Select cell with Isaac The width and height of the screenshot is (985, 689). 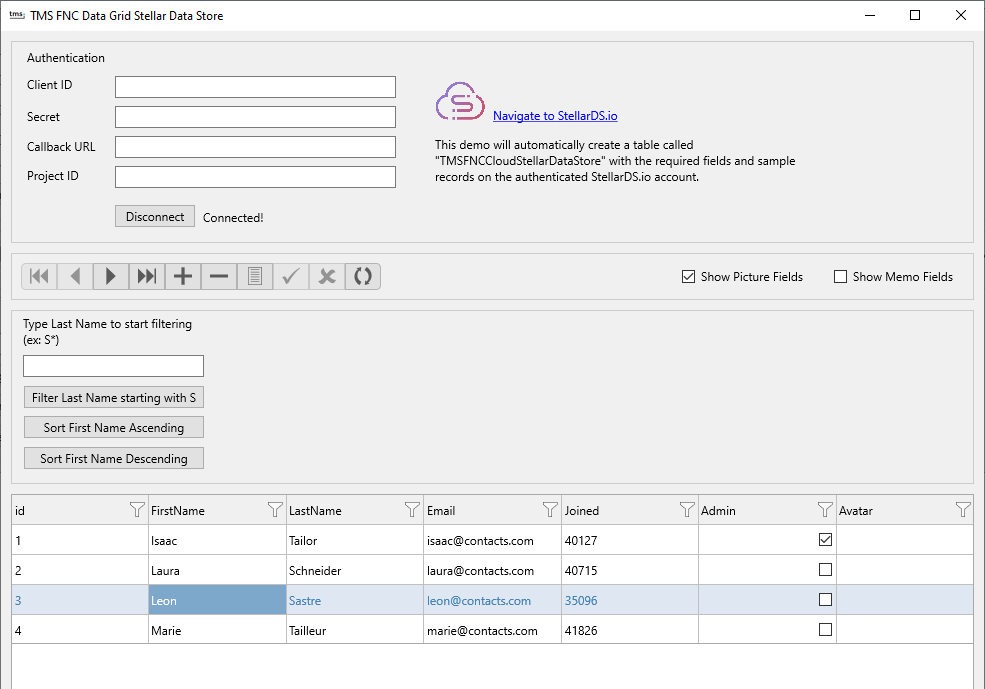coord(217,540)
